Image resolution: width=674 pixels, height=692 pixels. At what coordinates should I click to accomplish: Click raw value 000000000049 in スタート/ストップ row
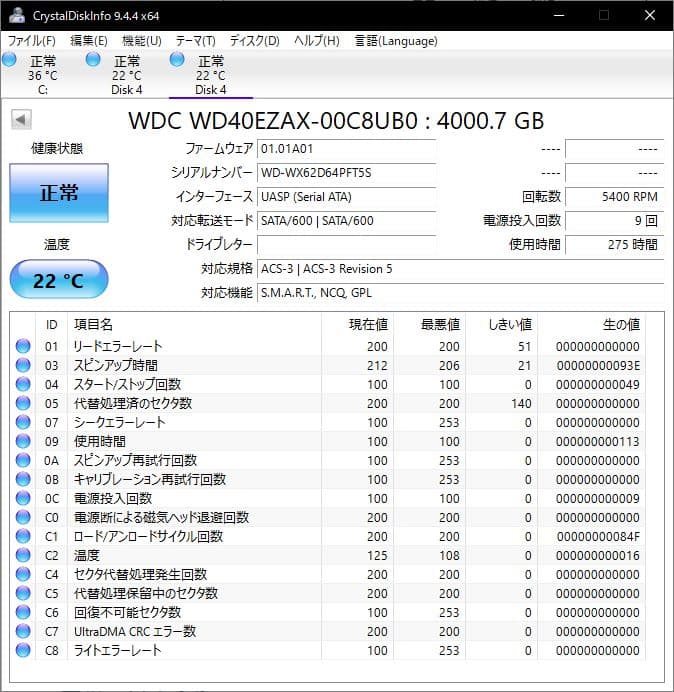[x=598, y=384]
